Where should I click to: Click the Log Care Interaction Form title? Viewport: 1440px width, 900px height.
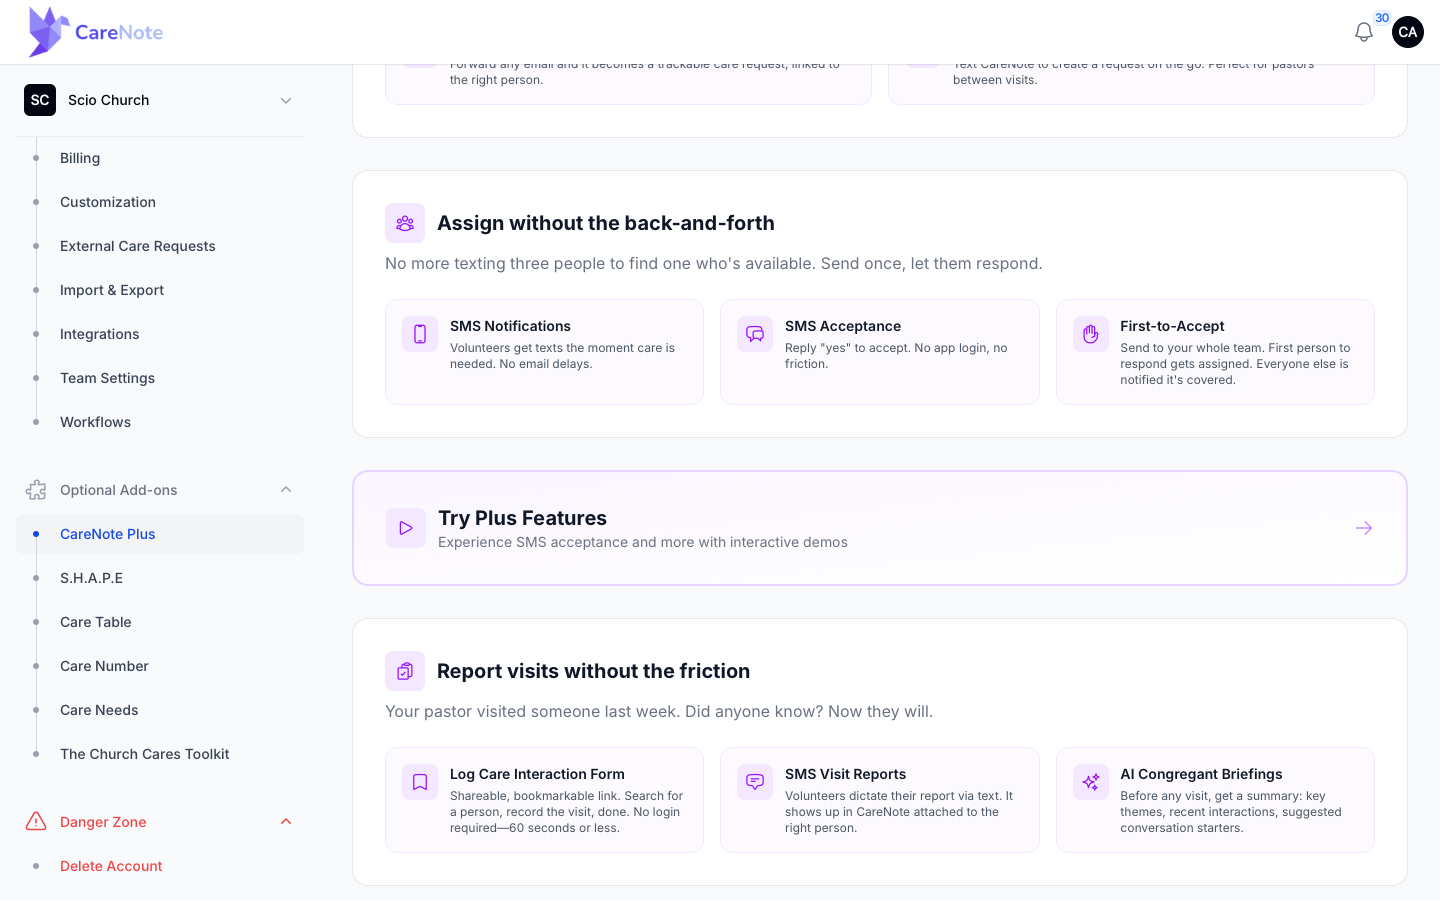pos(537,774)
